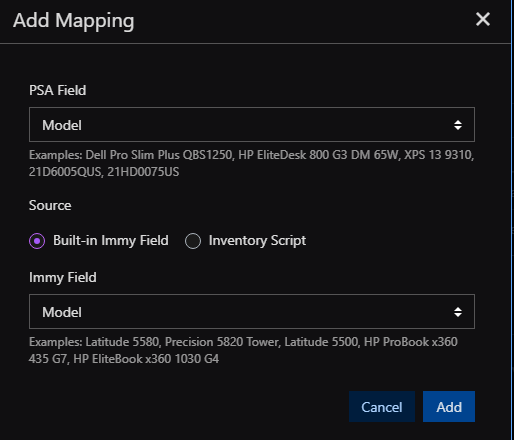Screen dimensions: 514x440
Task: Select the Built-in Immy Field radio circle
Action: click(x=37, y=241)
